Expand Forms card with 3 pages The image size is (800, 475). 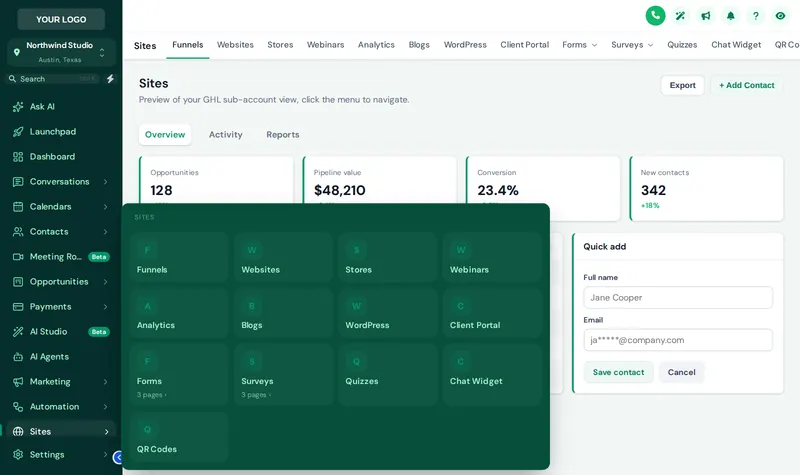[x=179, y=374]
